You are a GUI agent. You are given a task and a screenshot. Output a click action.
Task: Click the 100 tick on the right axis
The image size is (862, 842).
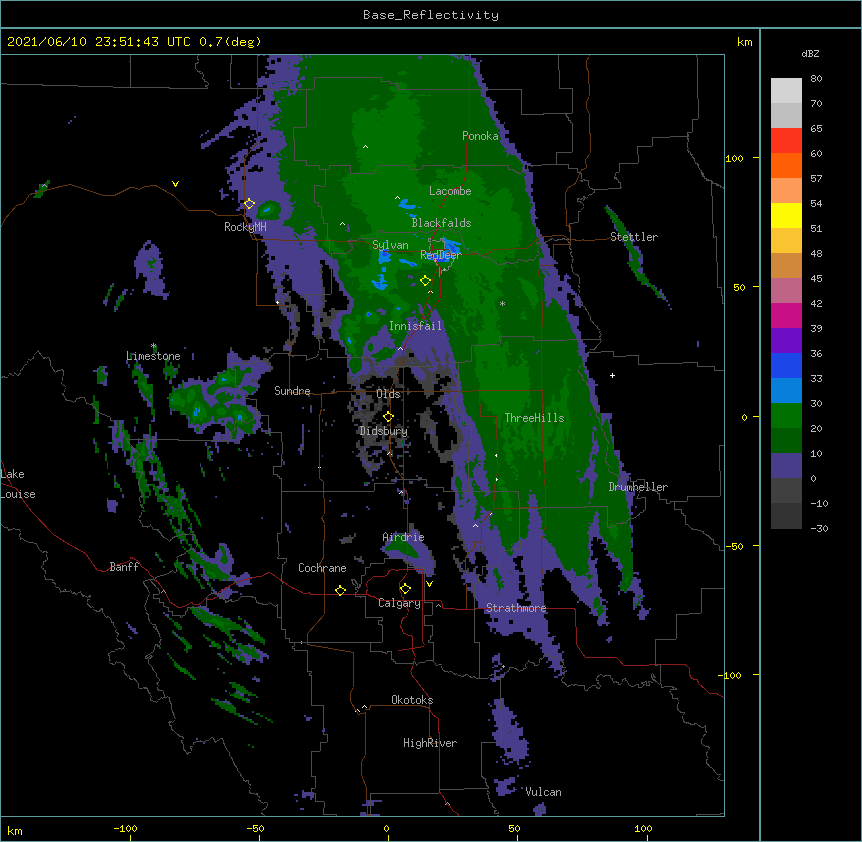click(x=734, y=158)
